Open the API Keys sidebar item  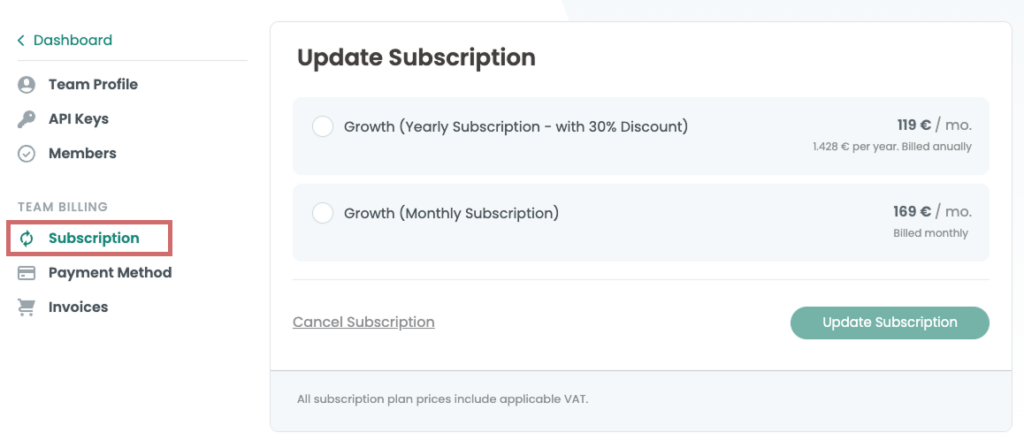pyautogui.click(x=78, y=120)
